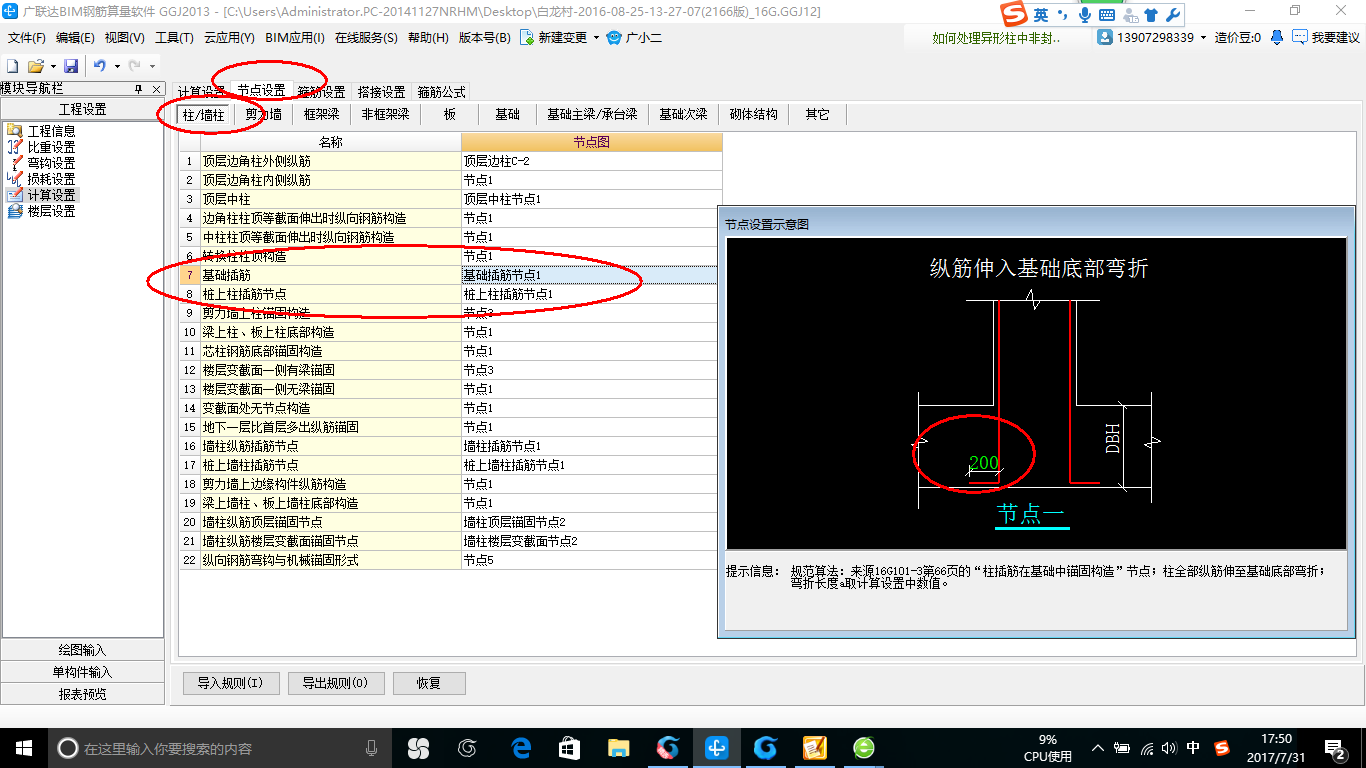This screenshot has width=1366, height=768.
Task: Click the Sogou wrench tools icon
Action: tap(1173, 15)
